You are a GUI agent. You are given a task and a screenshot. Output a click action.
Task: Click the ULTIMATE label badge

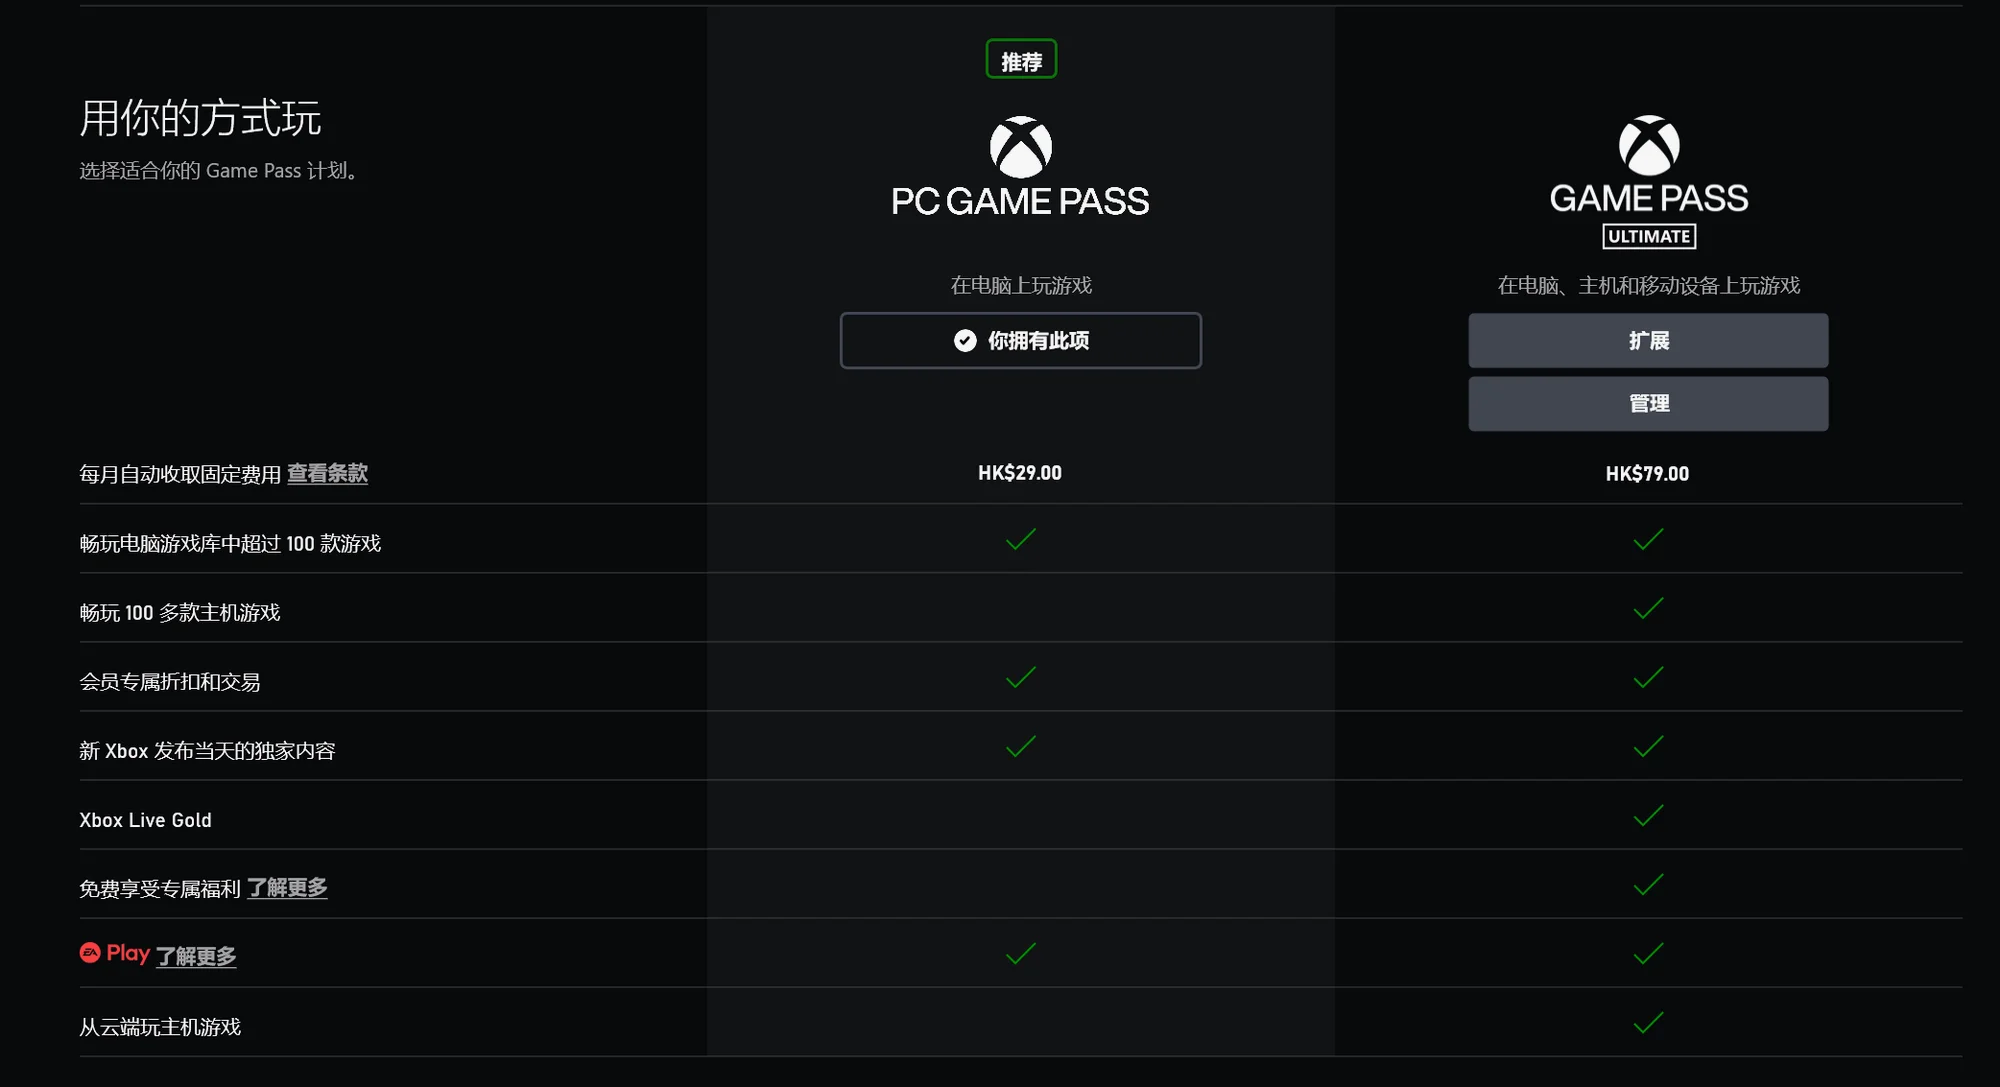[1649, 236]
